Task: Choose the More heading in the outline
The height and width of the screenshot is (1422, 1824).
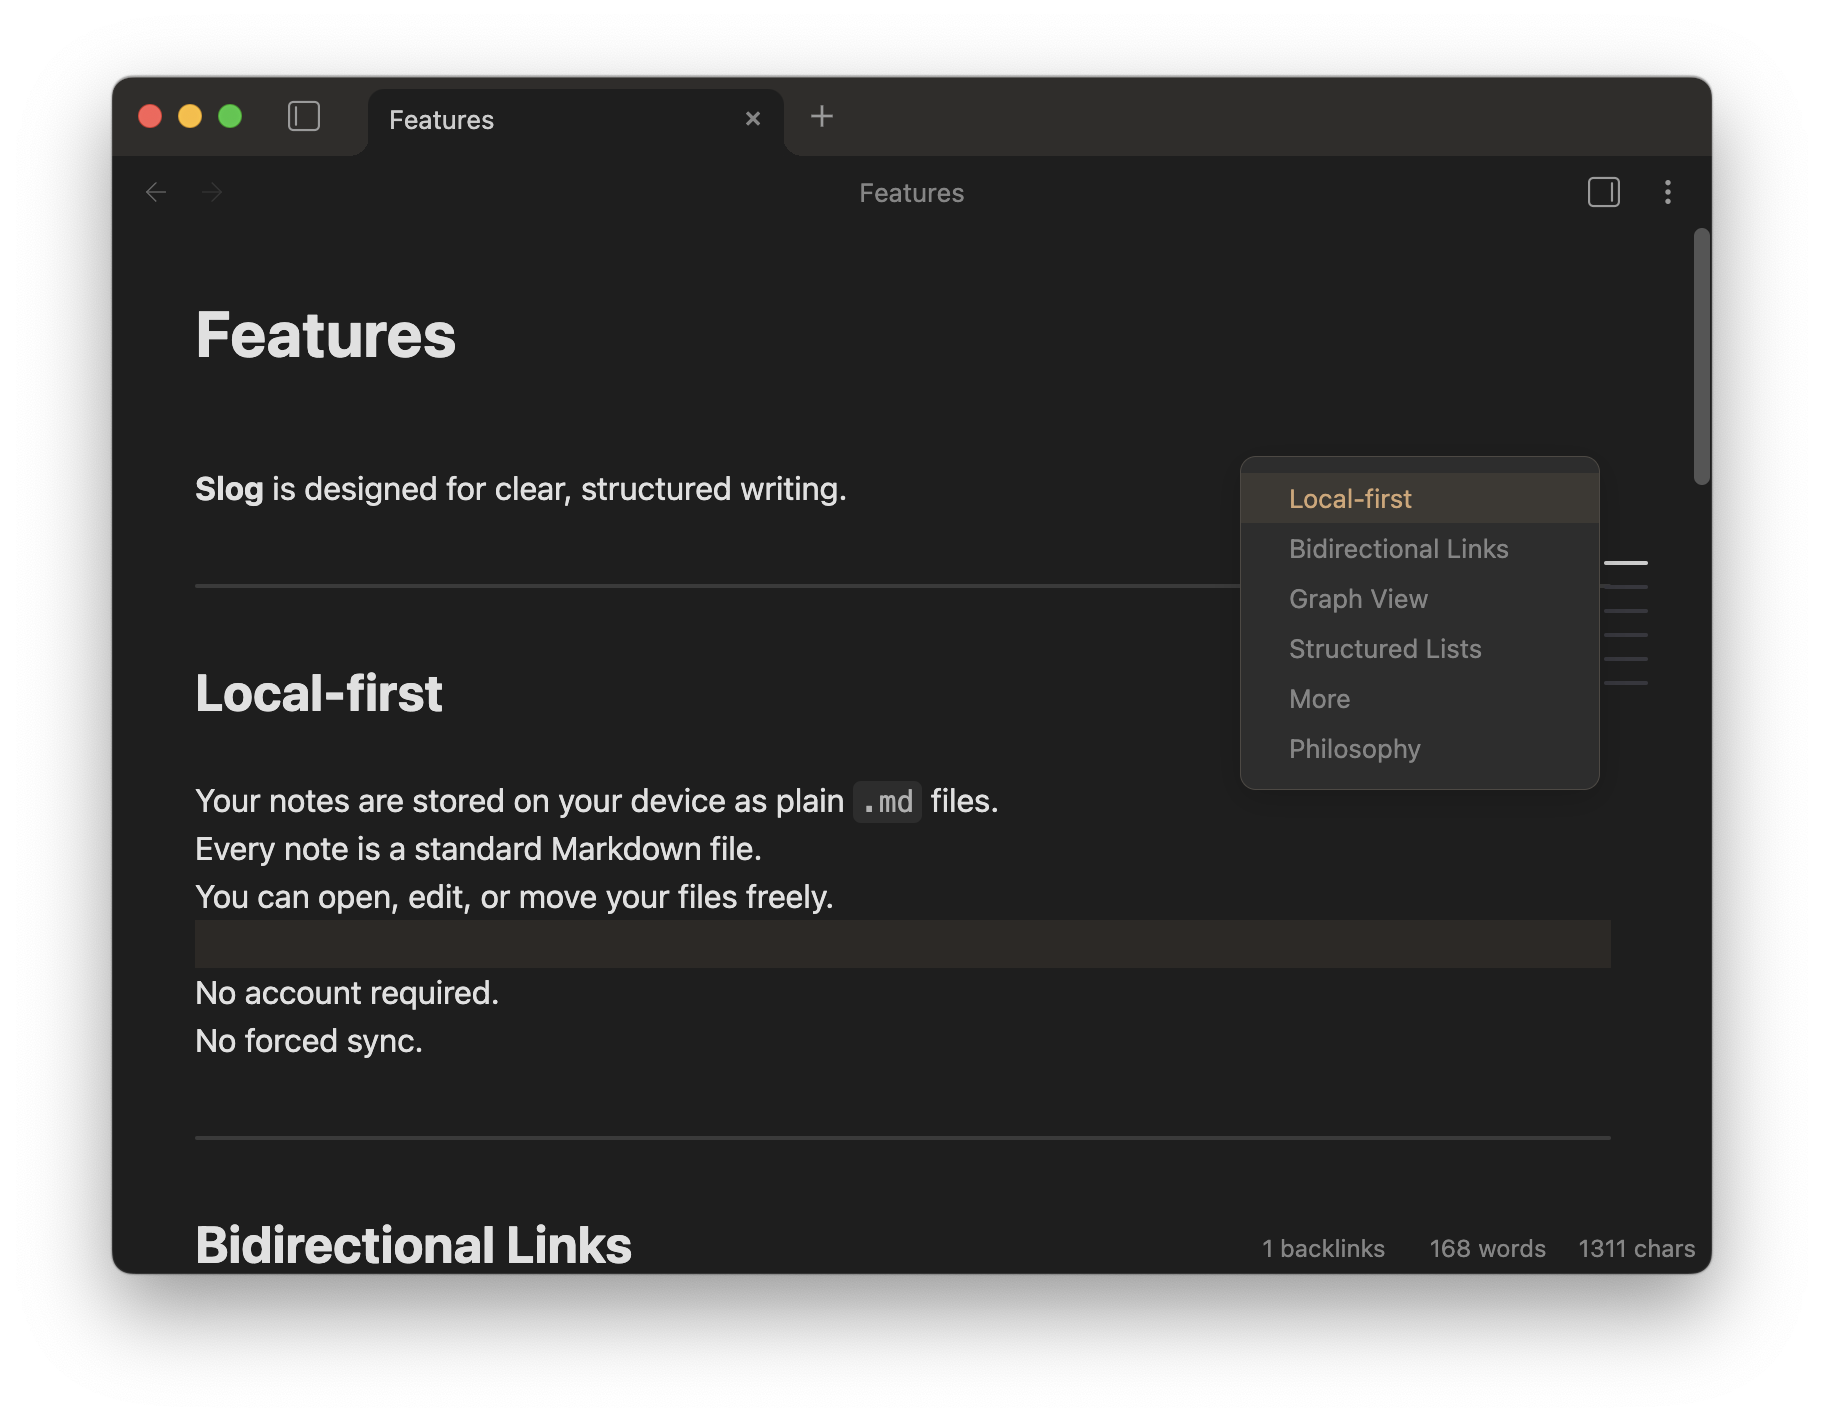Action: click(1319, 699)
